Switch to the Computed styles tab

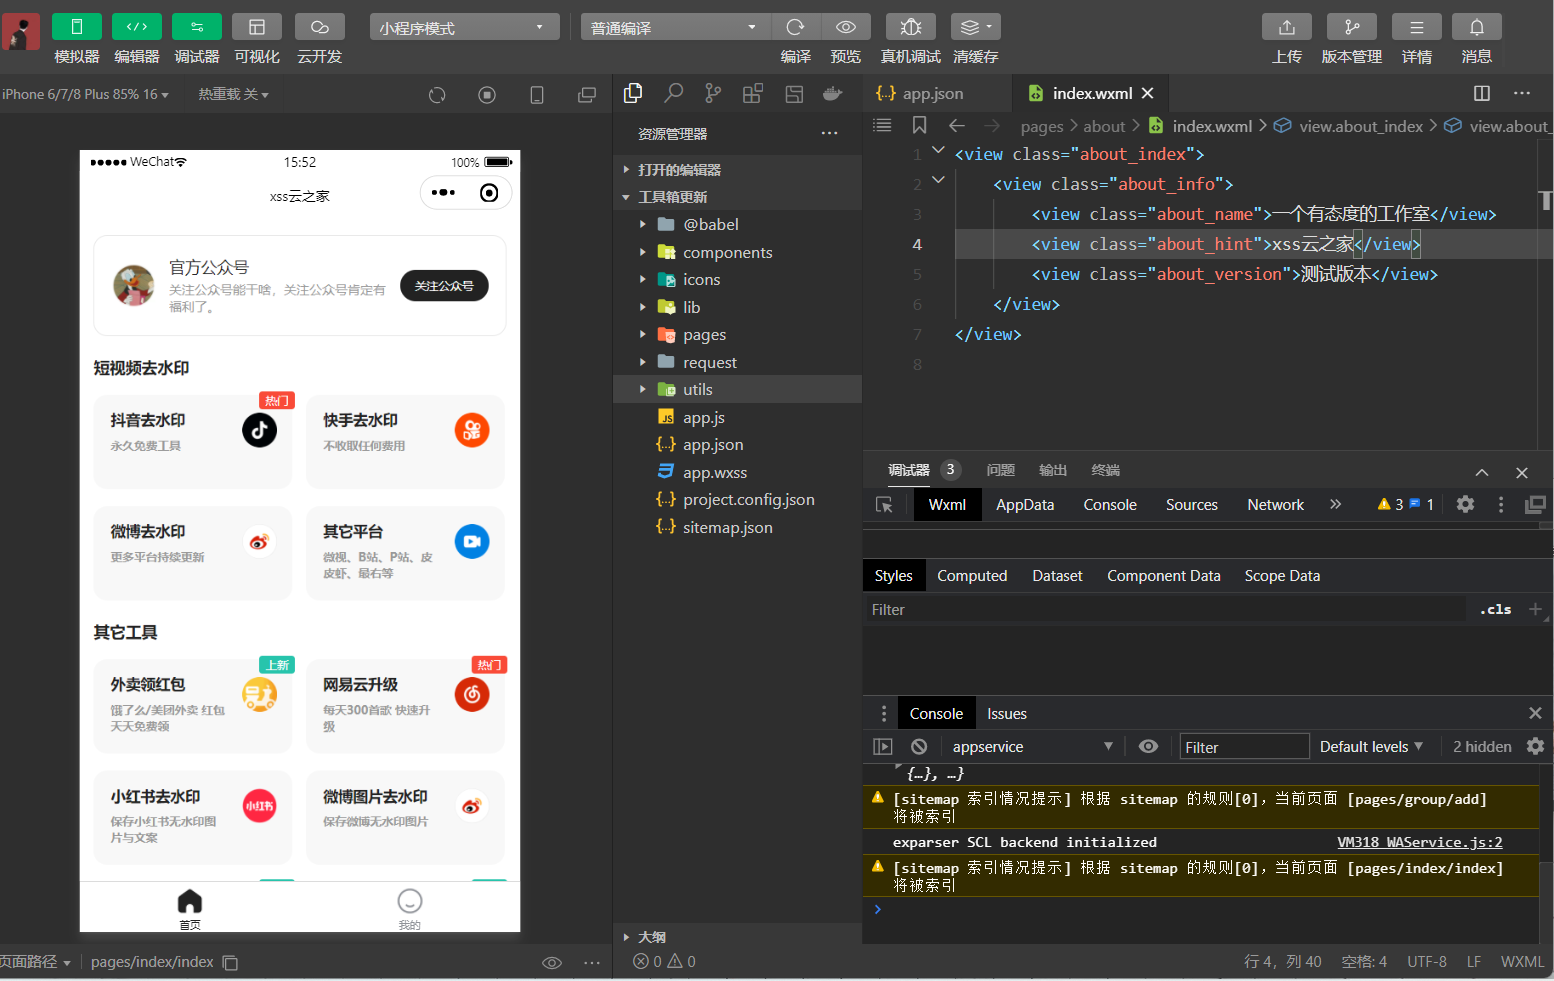tap(972, 576)
